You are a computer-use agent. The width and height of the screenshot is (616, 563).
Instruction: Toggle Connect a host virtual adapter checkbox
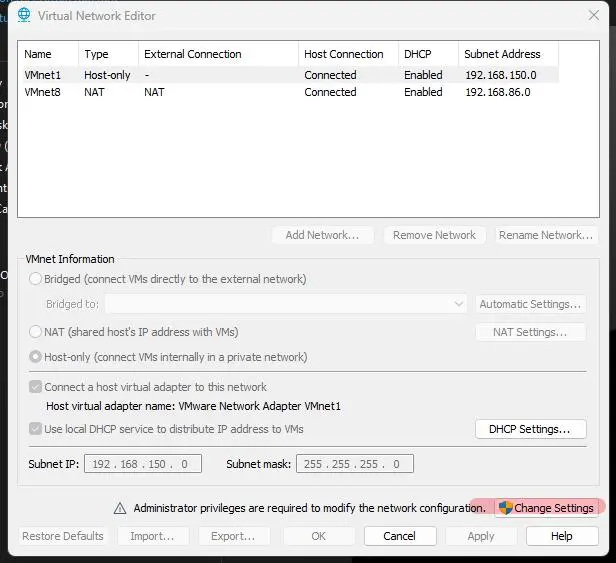(35, 387)
